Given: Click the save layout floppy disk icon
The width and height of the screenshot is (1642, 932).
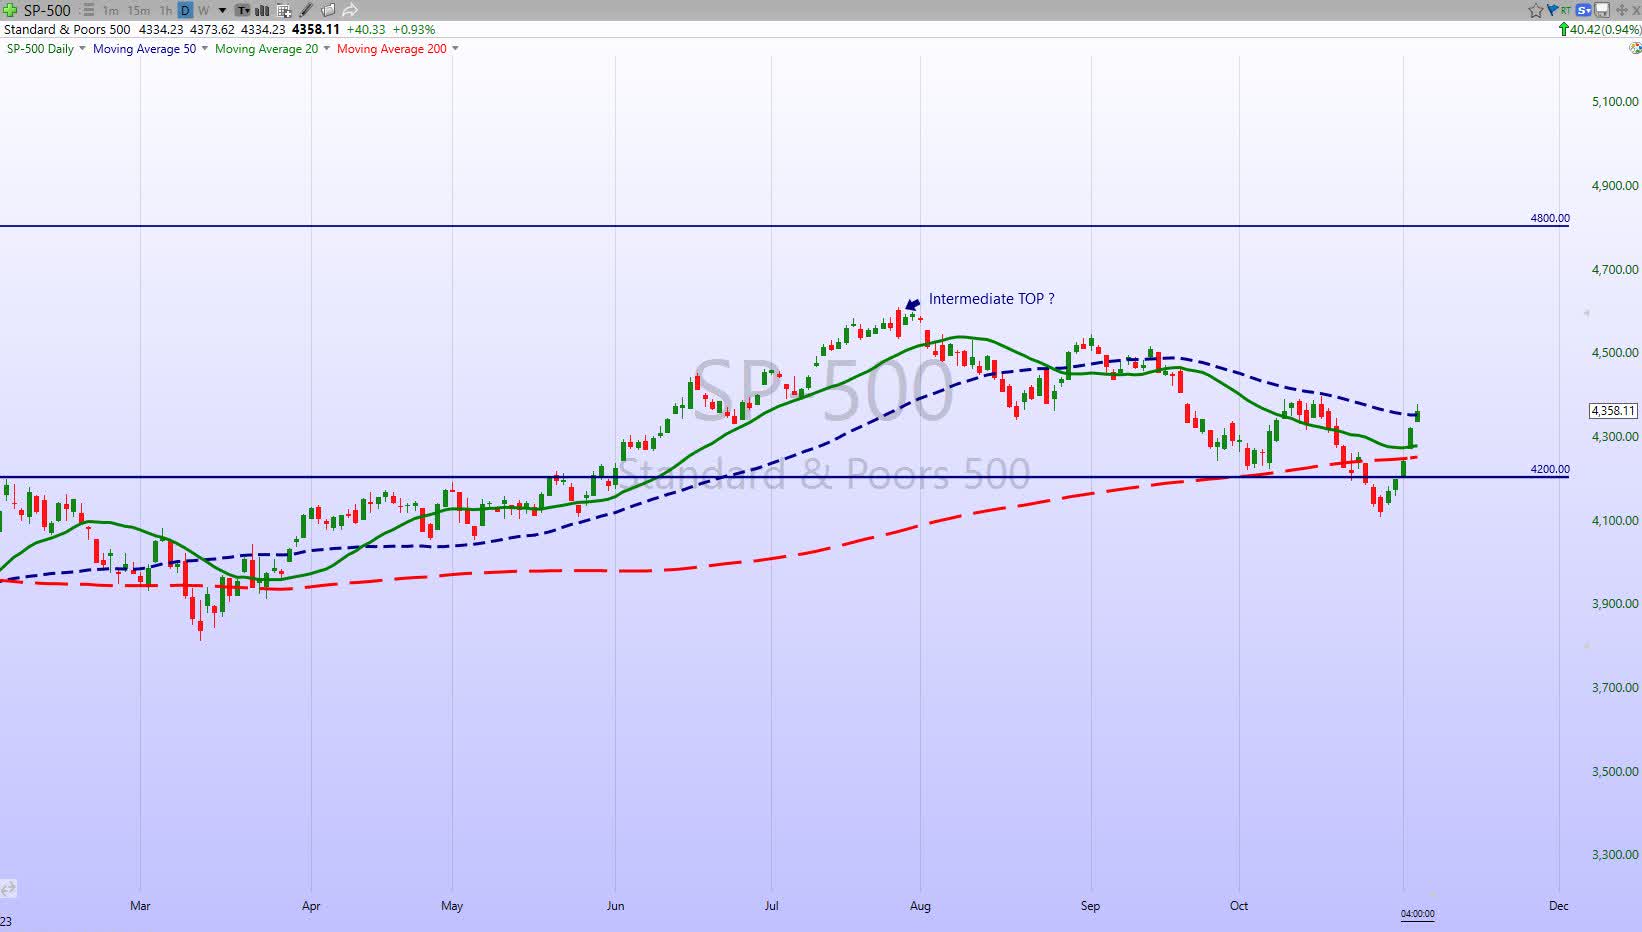Looking at the screenshot, I should (1601, 10).
